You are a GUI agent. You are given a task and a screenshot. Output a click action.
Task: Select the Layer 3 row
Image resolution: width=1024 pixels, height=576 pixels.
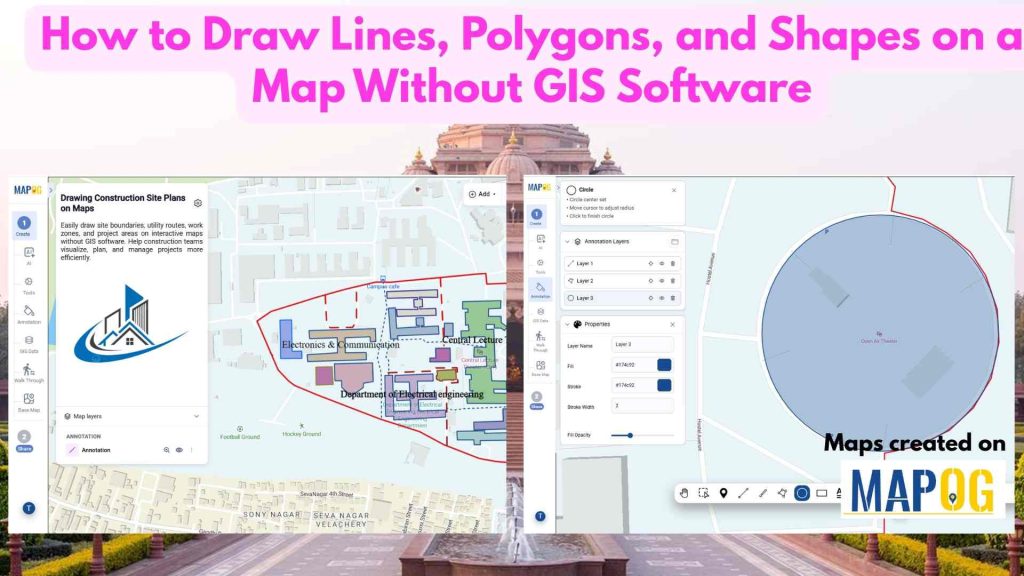click(x=622, y=298)
